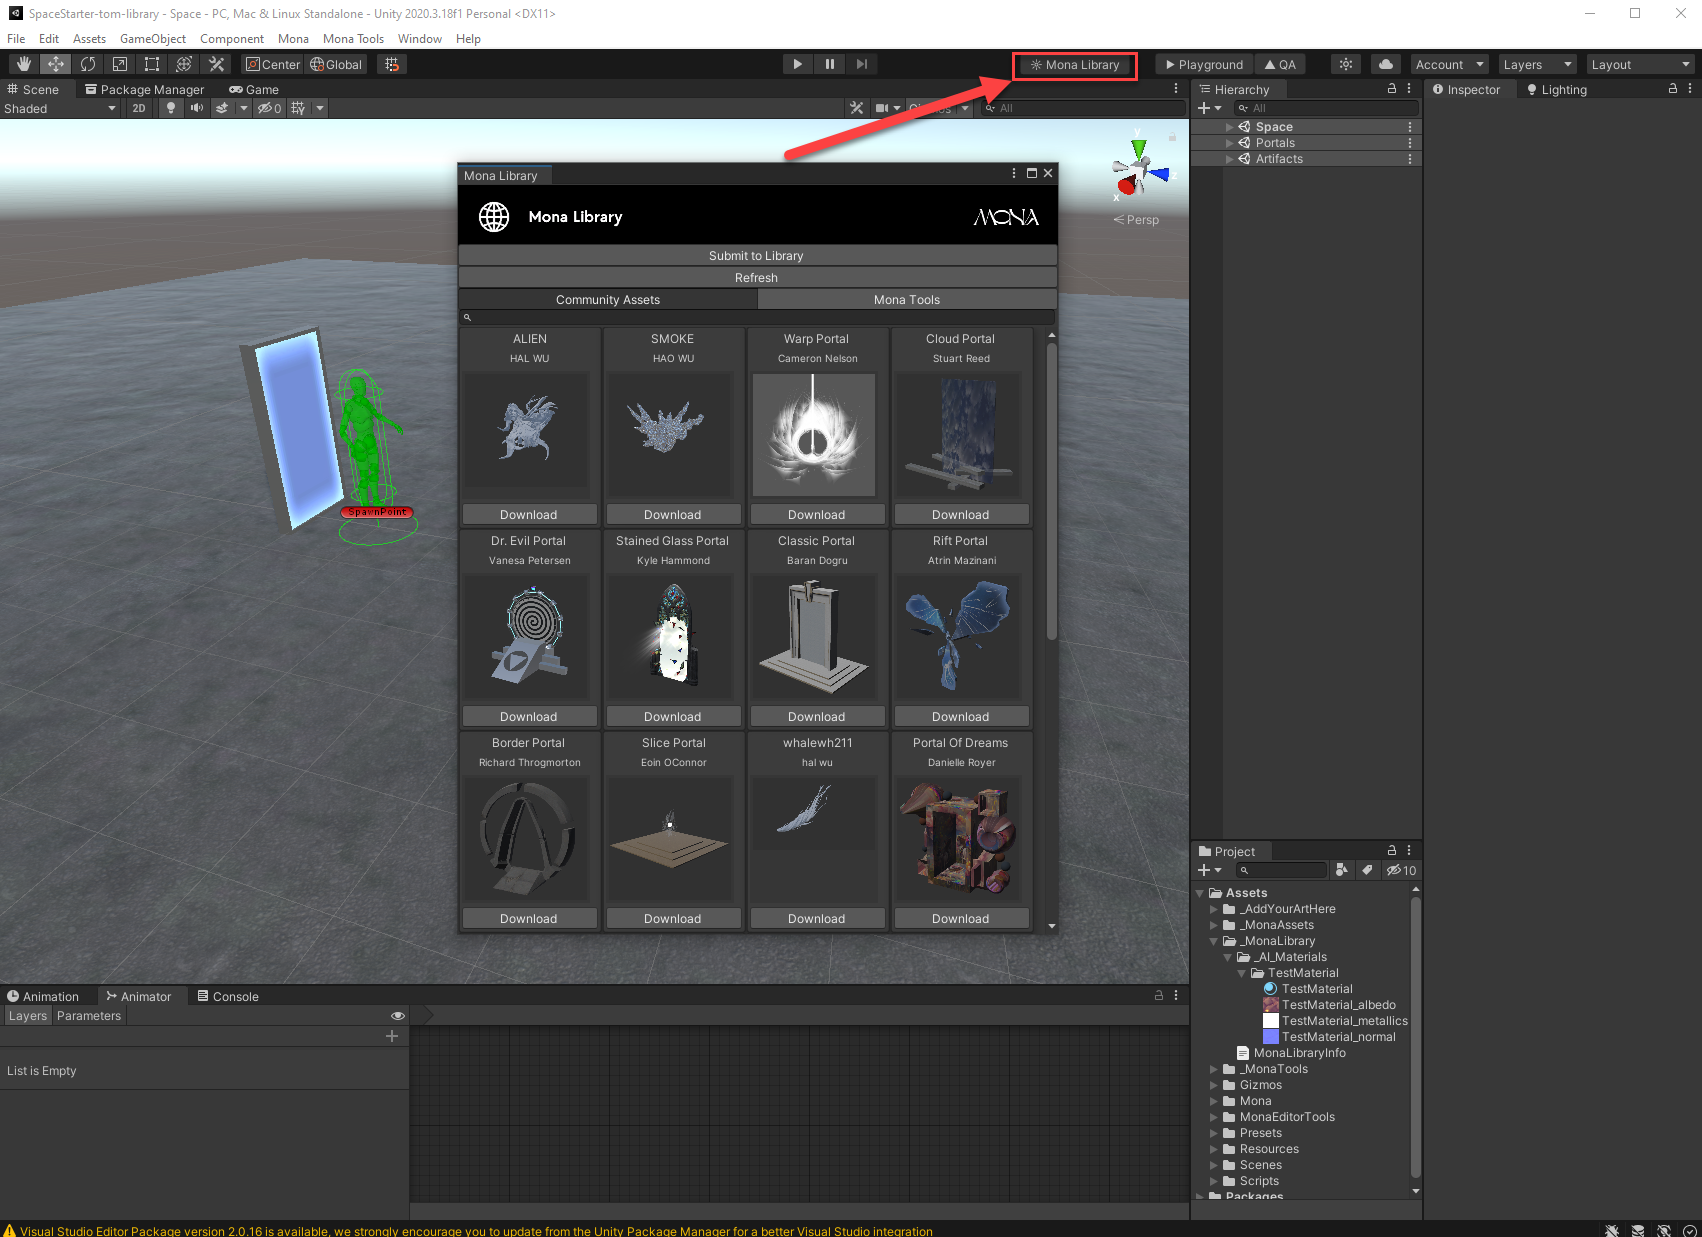1702x1237 pixels.
Task: Collapse TestMaterial folder
Action: [x=1242, y=973]
